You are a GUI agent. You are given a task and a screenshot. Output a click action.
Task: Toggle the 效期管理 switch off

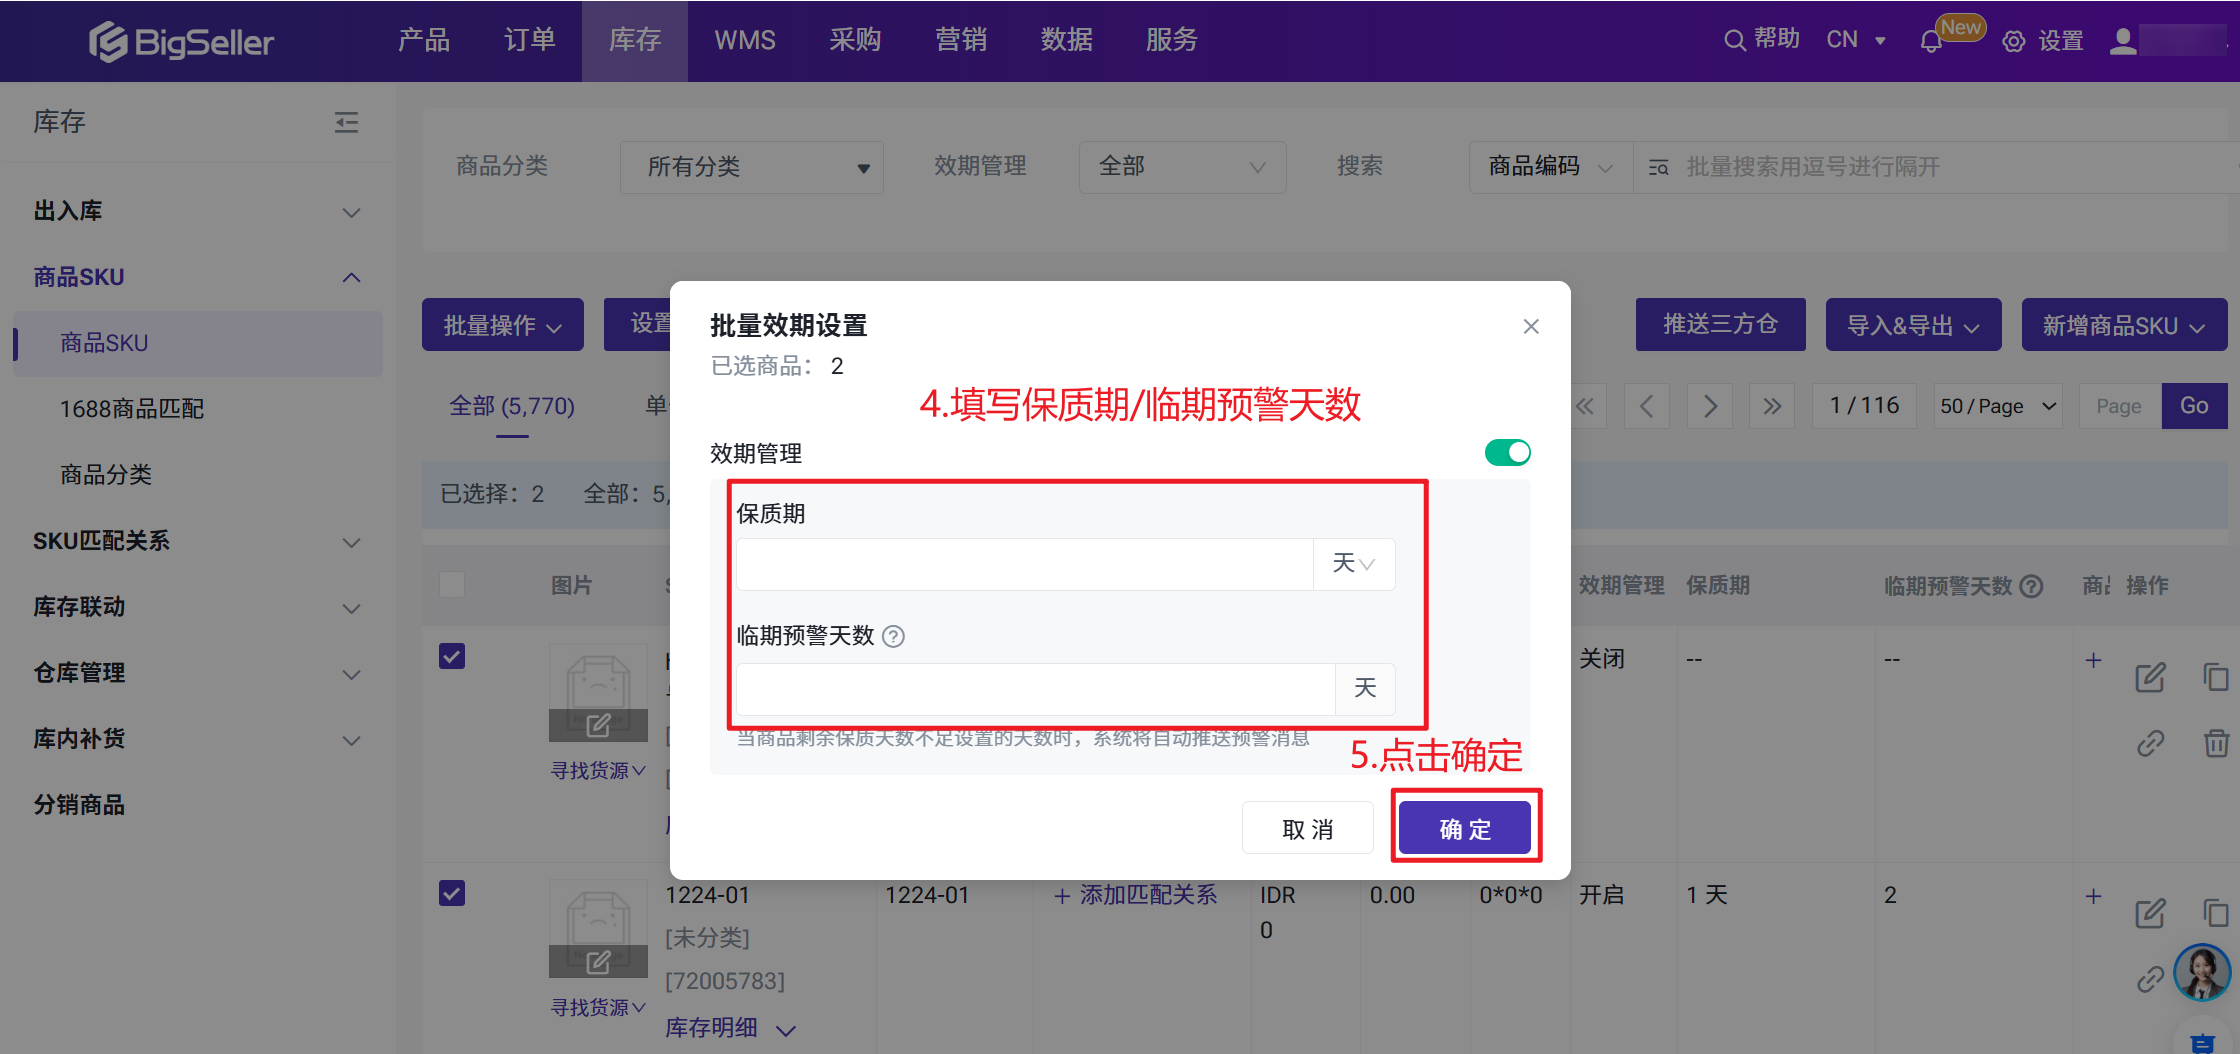(x=1507, y=453)
